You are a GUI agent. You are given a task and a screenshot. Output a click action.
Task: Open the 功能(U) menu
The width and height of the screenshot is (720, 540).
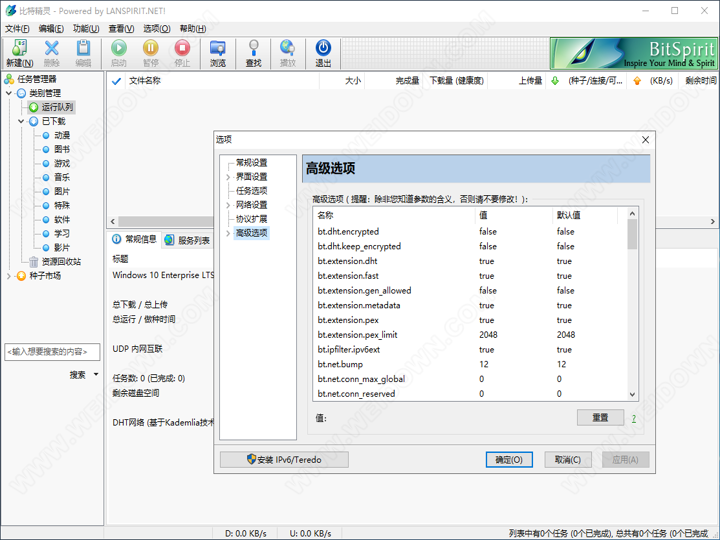coord(86,28)
